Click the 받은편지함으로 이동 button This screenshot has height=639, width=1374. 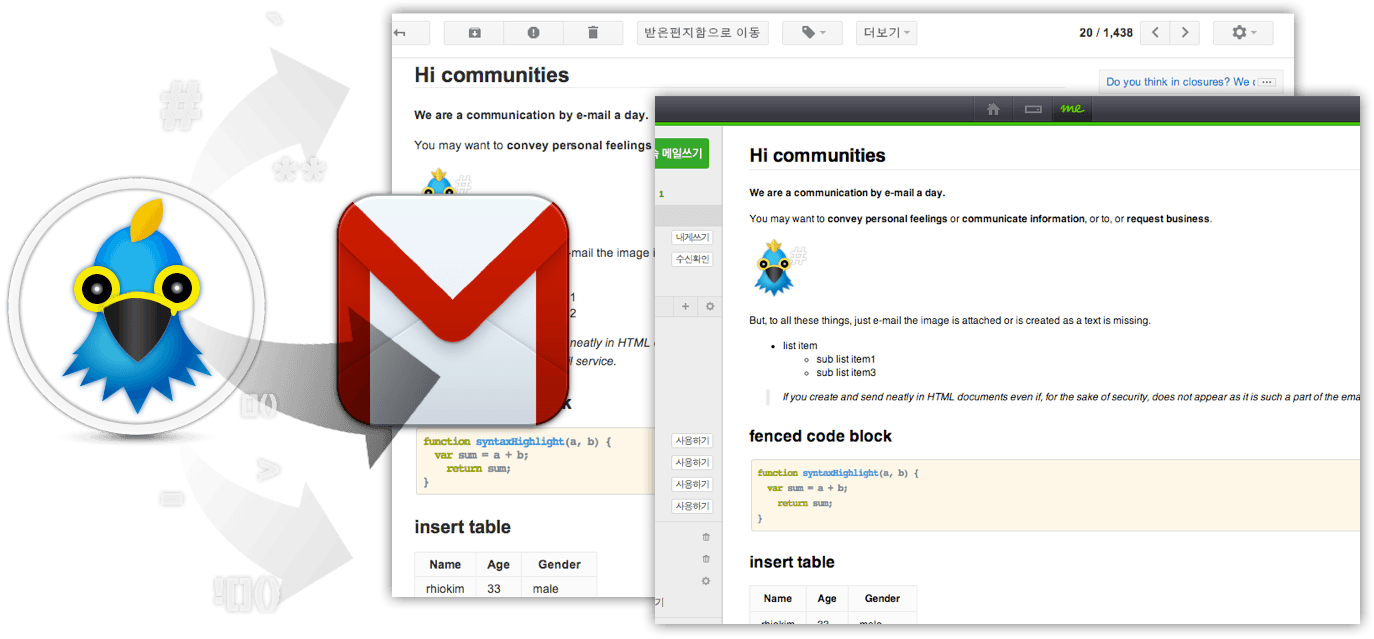coord(702,33)
